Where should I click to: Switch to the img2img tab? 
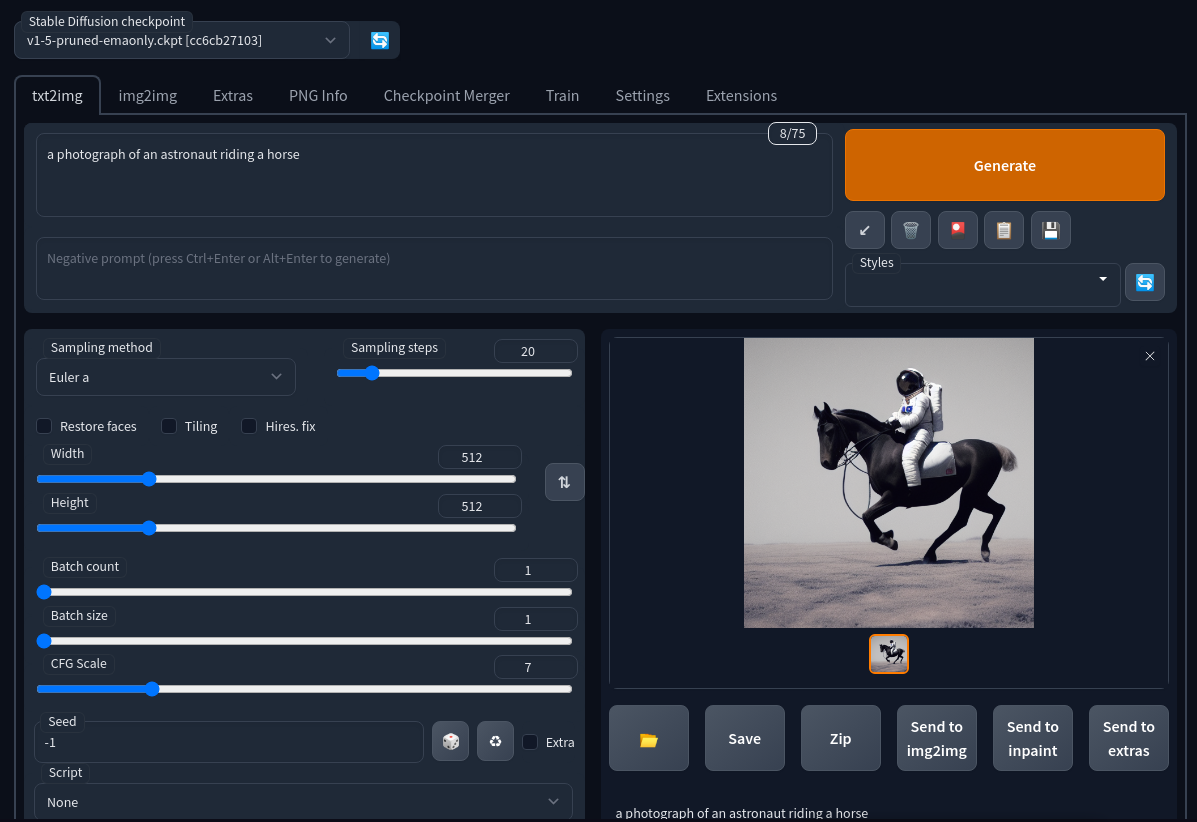click(x=148, y=96)
